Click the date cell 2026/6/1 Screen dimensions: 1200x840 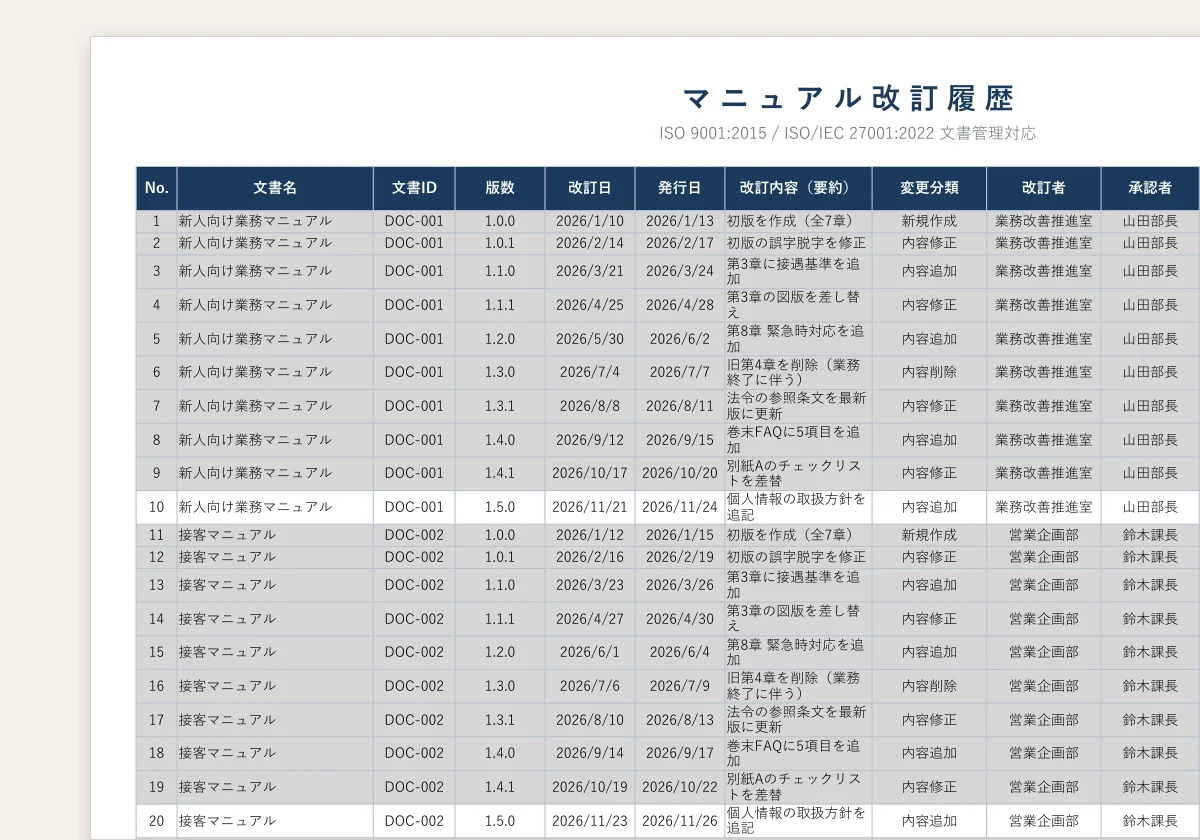pyautogui.click(x=590, y=652)
